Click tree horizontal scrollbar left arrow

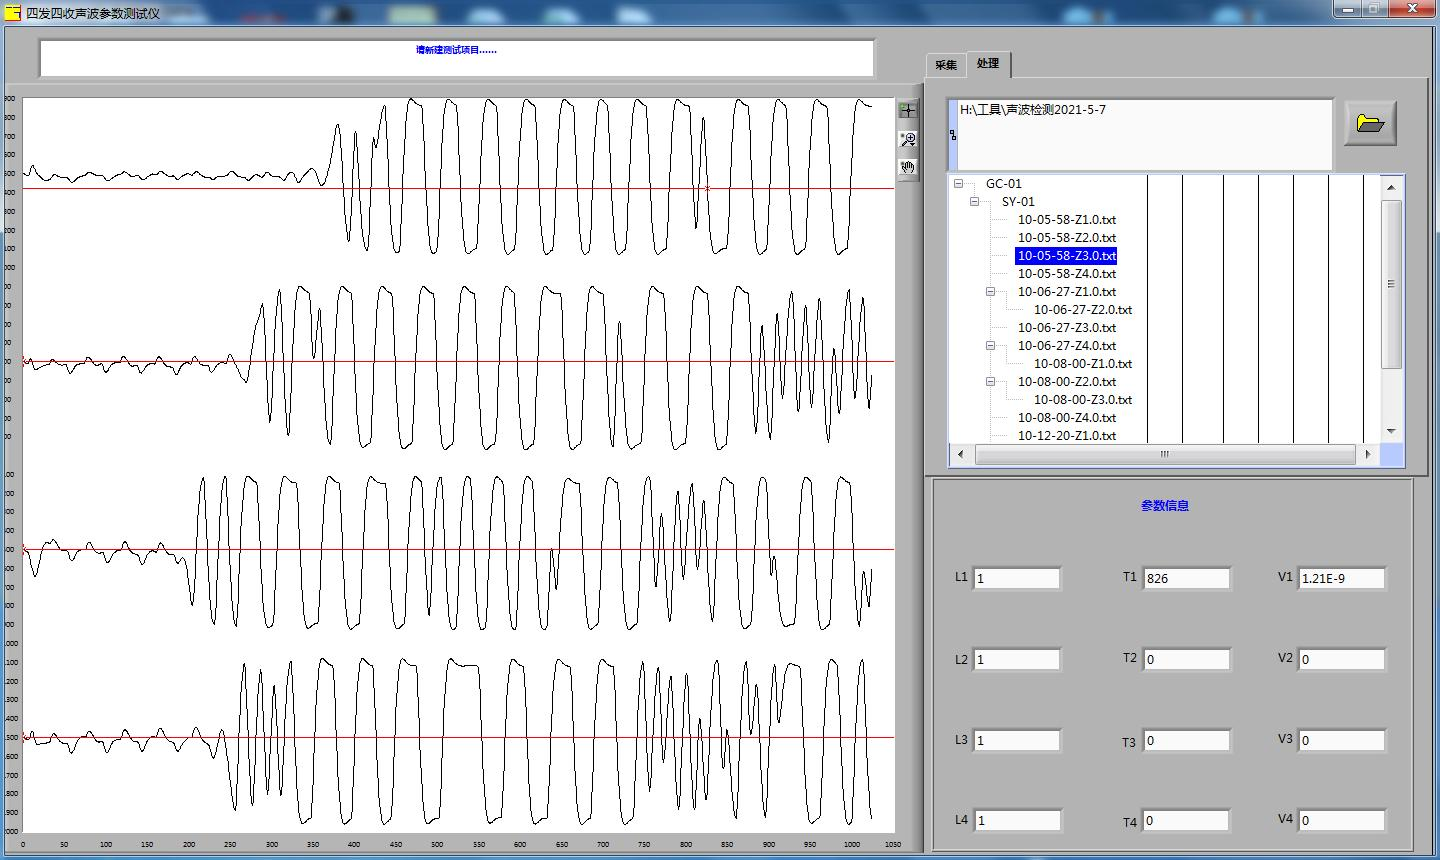[x=961, y=454]
